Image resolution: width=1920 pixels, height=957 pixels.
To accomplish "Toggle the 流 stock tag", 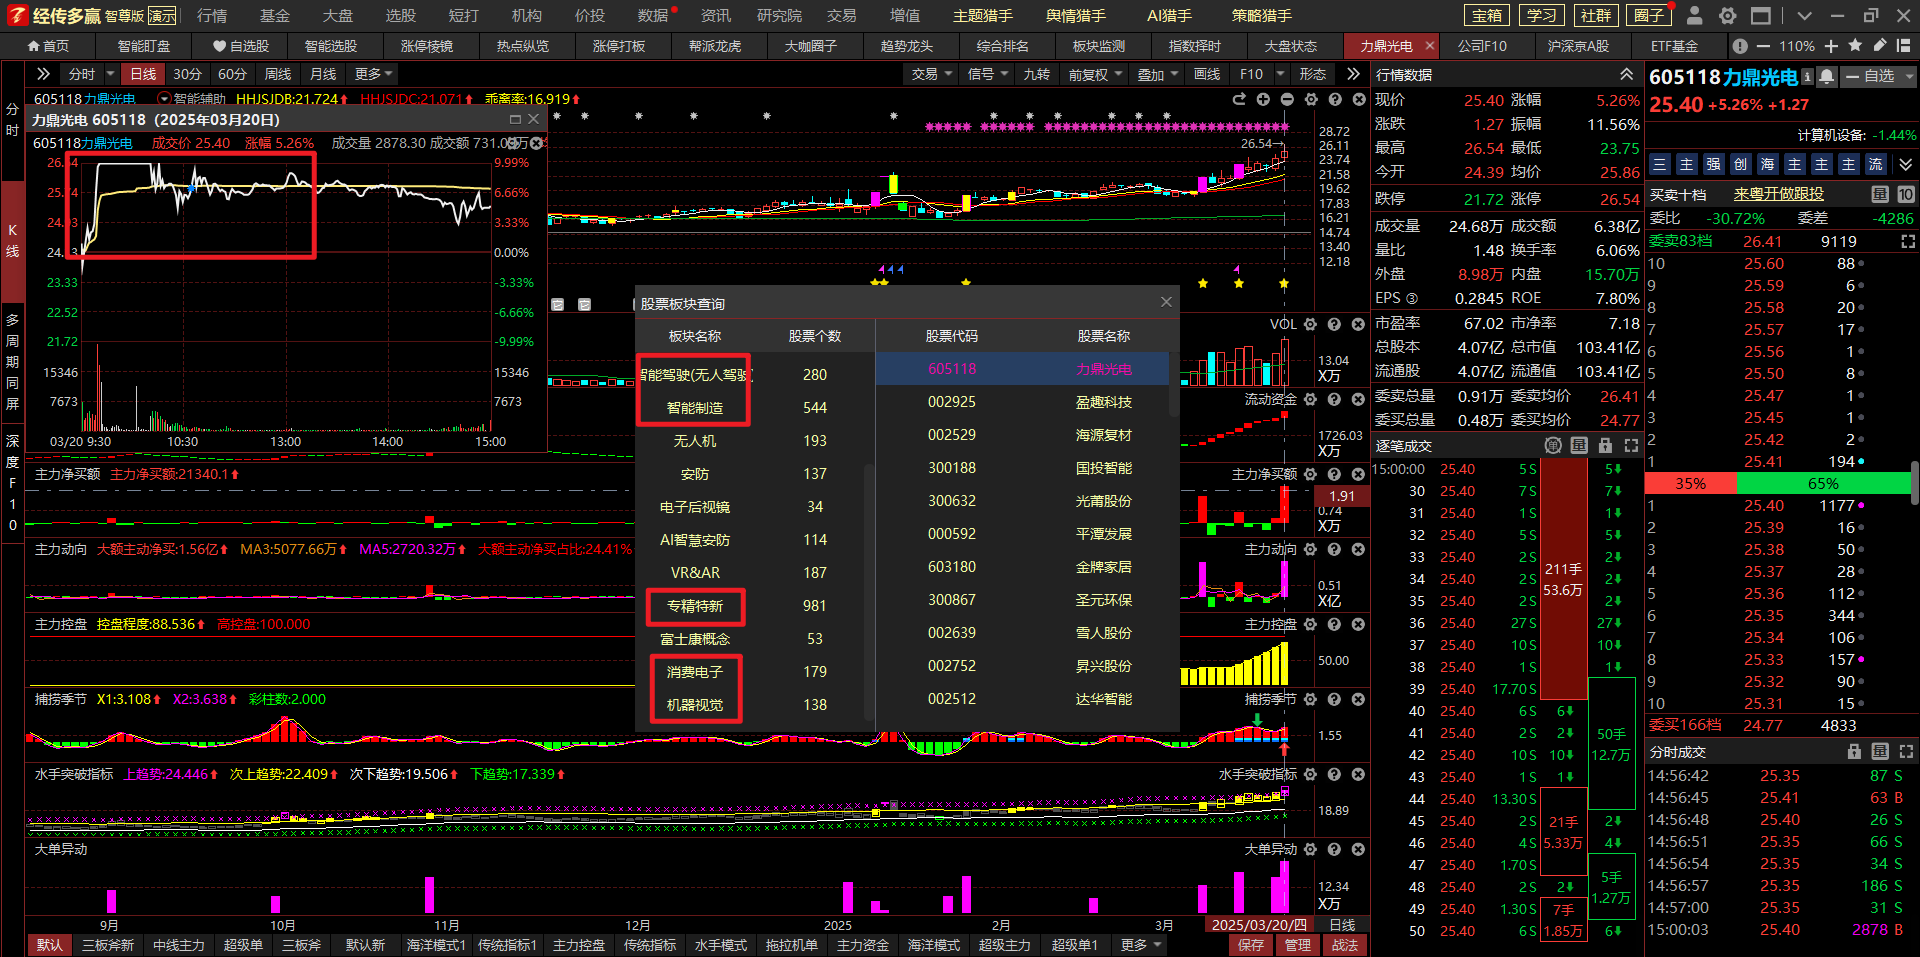I will [1875, 164].
